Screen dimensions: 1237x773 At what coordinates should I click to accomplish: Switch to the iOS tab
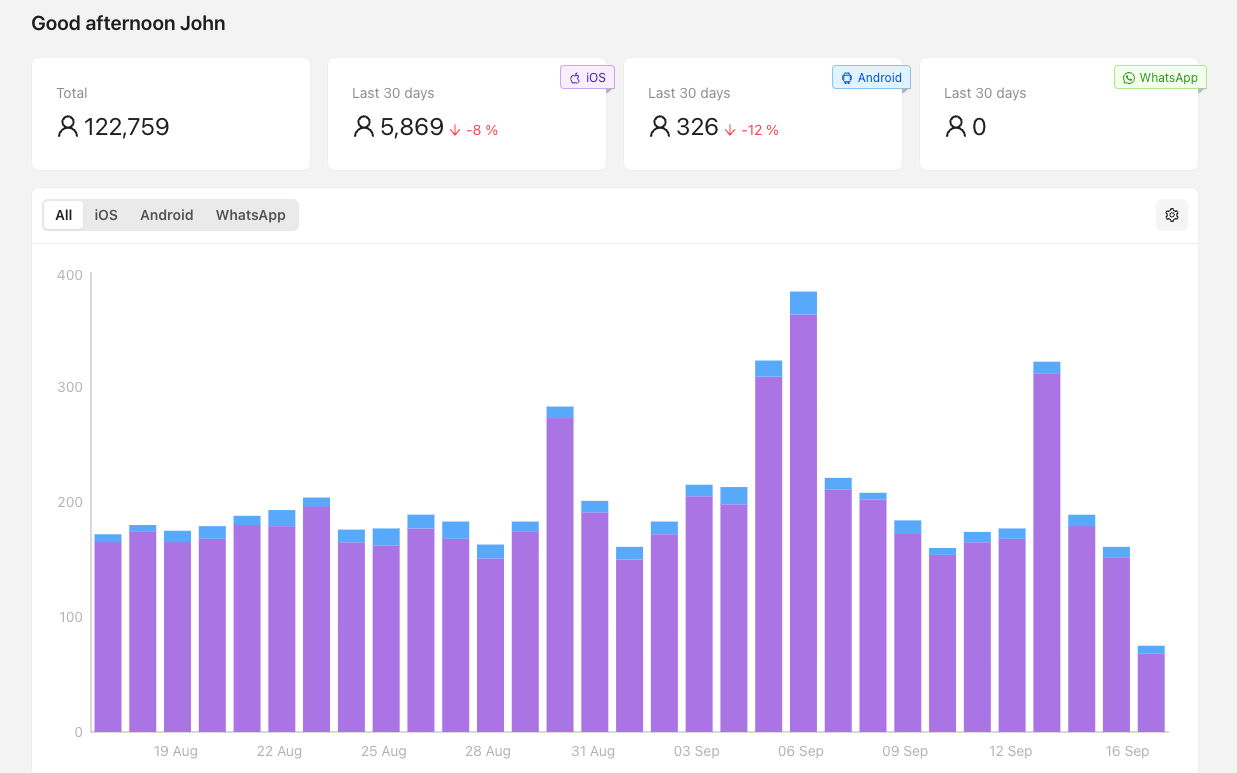(106, 215)
